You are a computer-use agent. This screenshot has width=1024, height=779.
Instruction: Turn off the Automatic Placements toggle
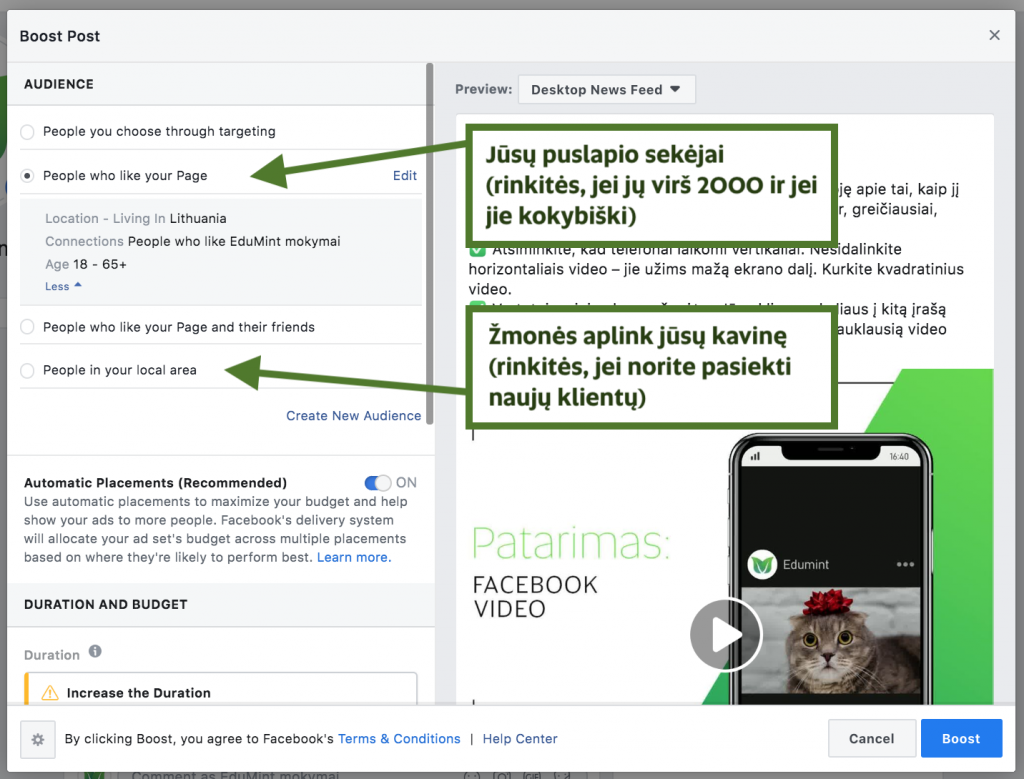point(379,483)
